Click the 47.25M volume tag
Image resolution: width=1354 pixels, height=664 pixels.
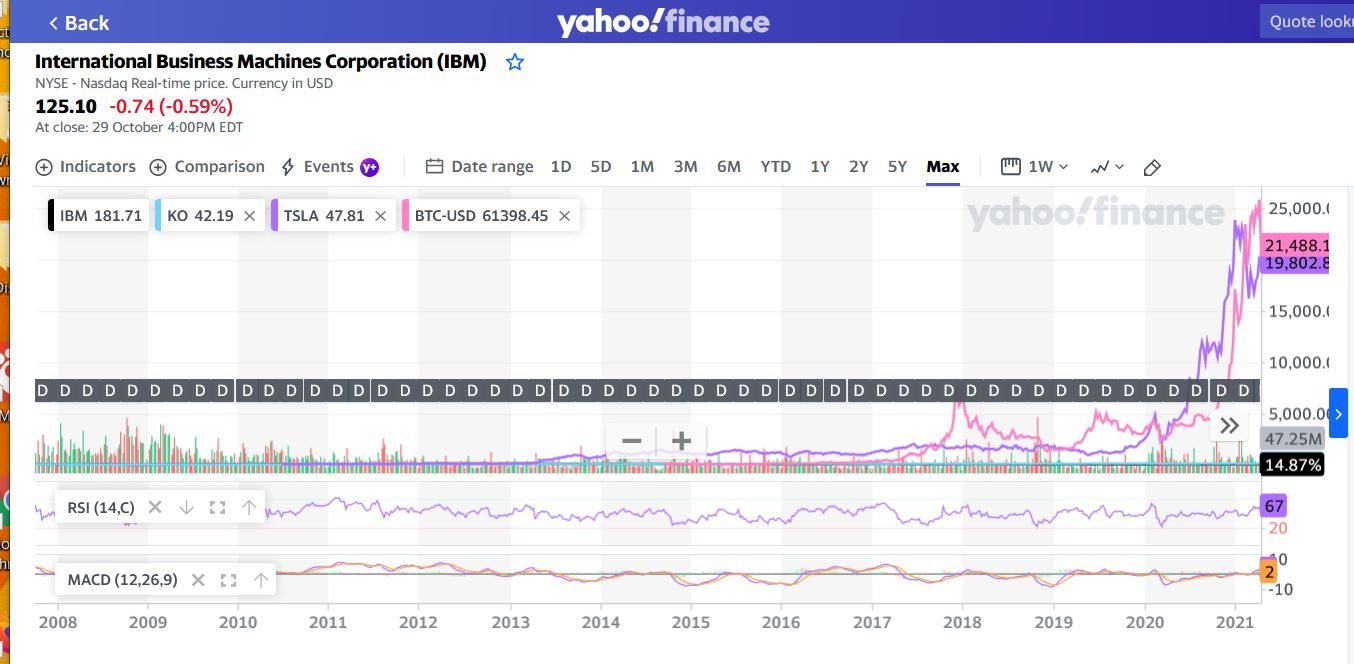click(1293, 439)
